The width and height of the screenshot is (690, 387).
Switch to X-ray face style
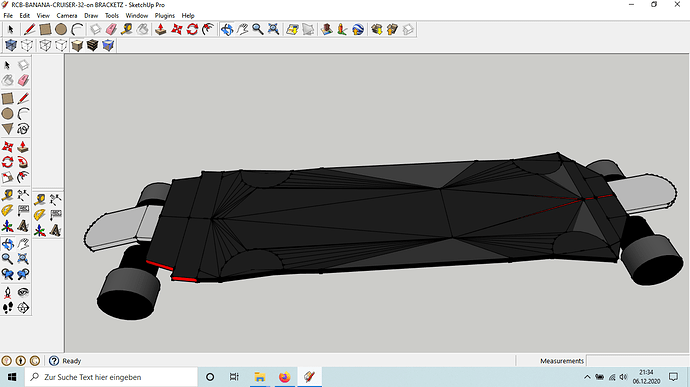click(x=11, y=45)
